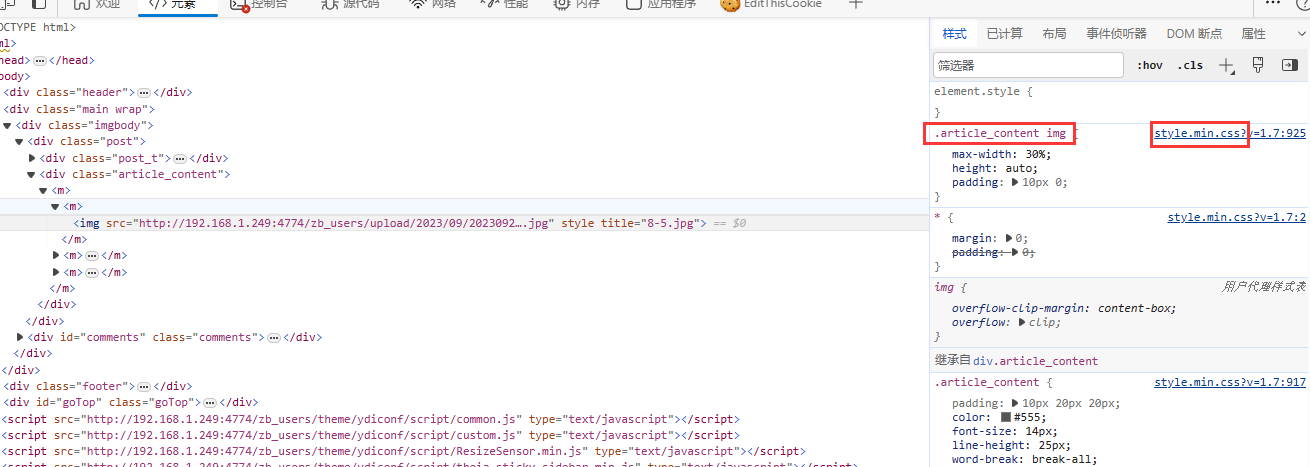The height and width of the screenshot is (467, 1310).
Task: Edit overflow-clip-margin: content-box declaration
Action: click(1064, 308)
